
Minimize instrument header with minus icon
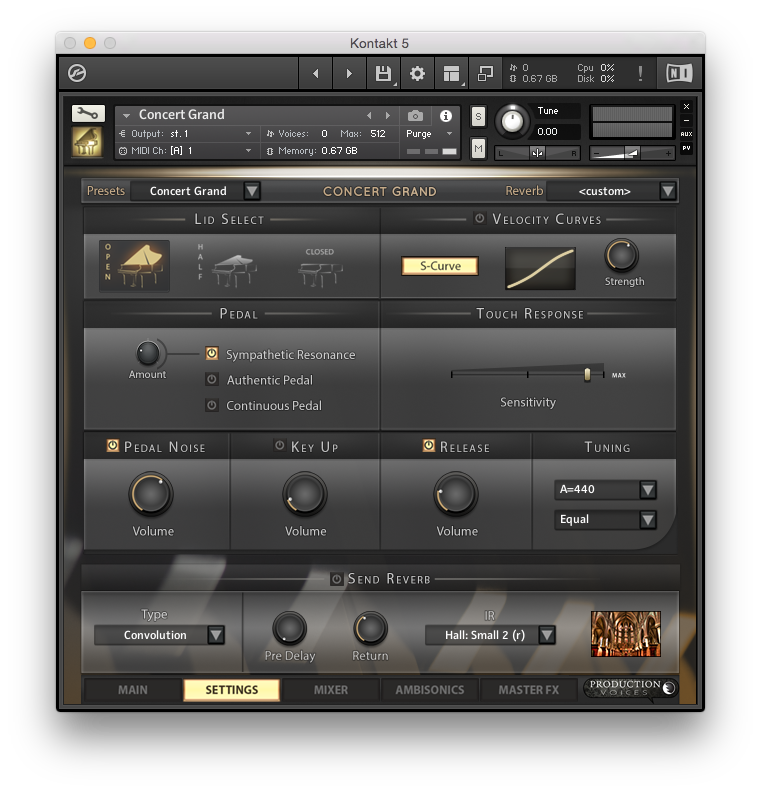(x=686, y=120)
